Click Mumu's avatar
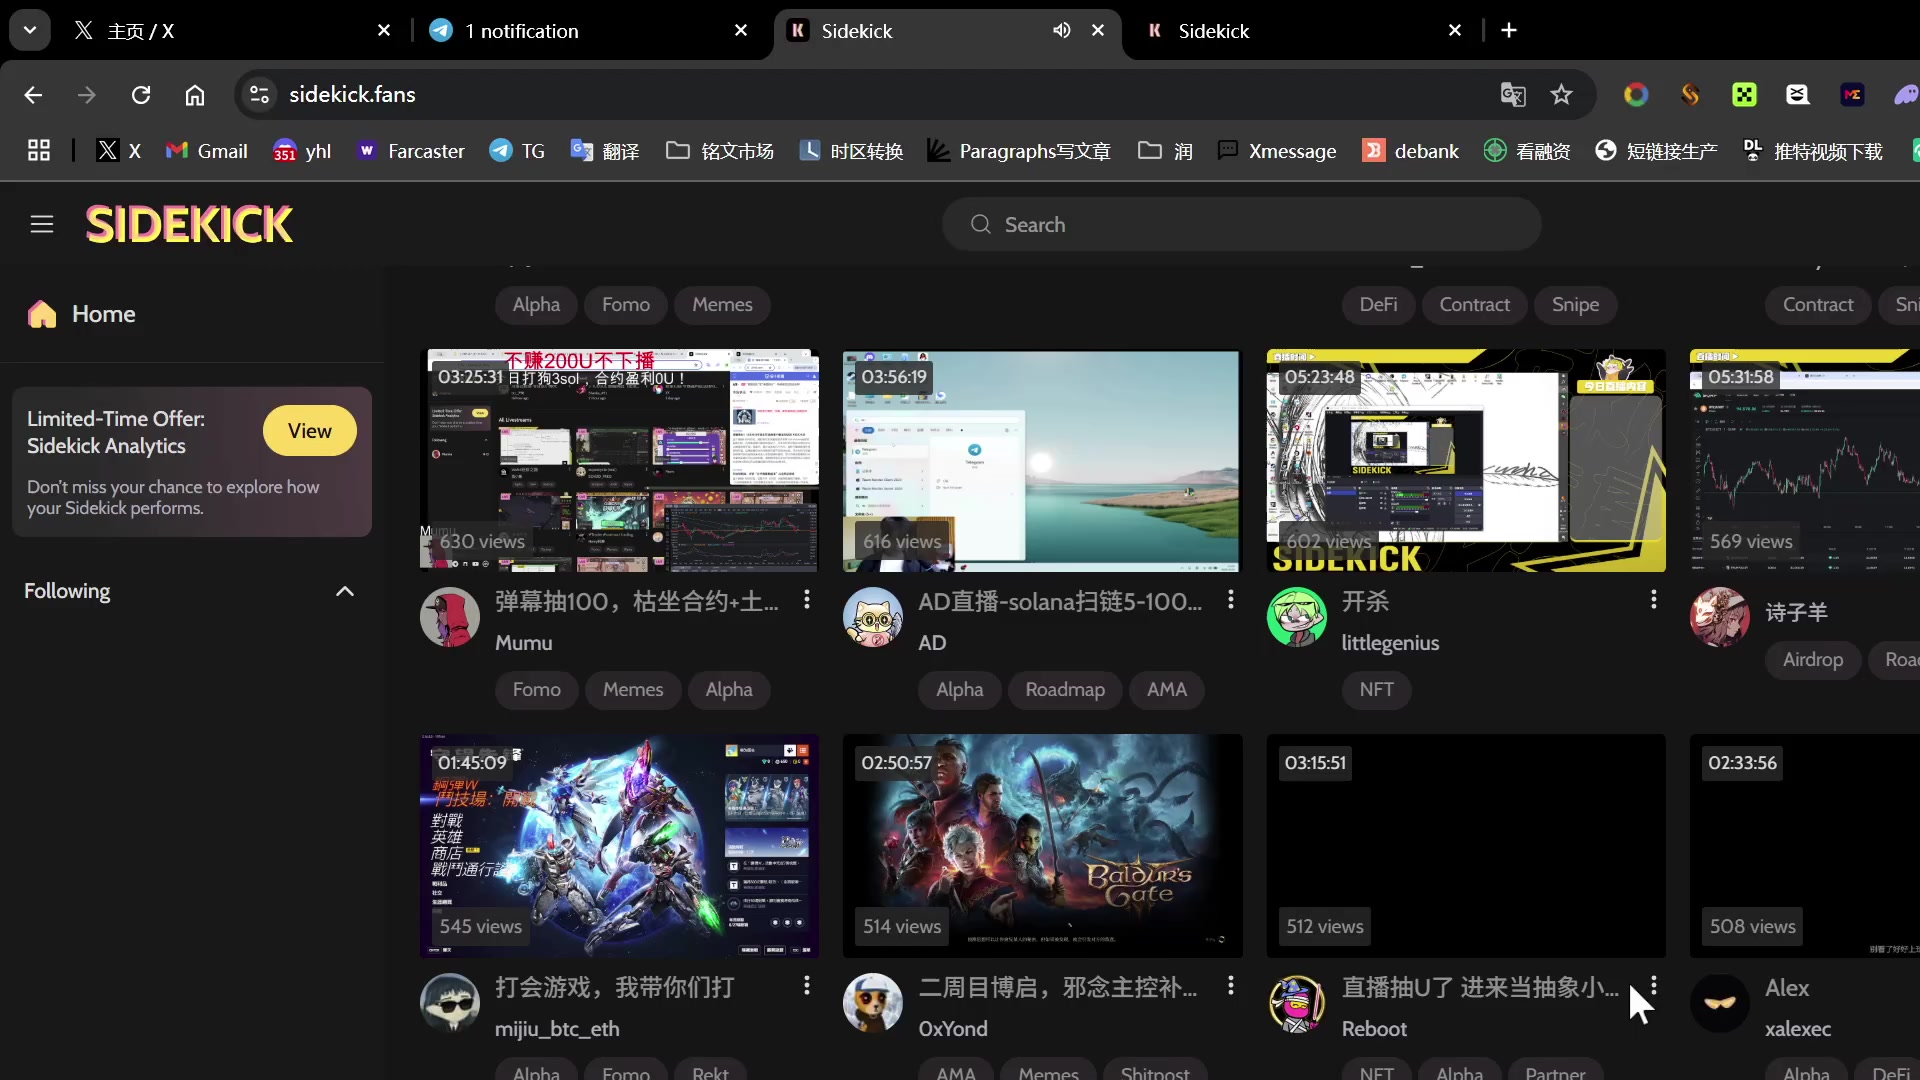 (x=450, y=617)
